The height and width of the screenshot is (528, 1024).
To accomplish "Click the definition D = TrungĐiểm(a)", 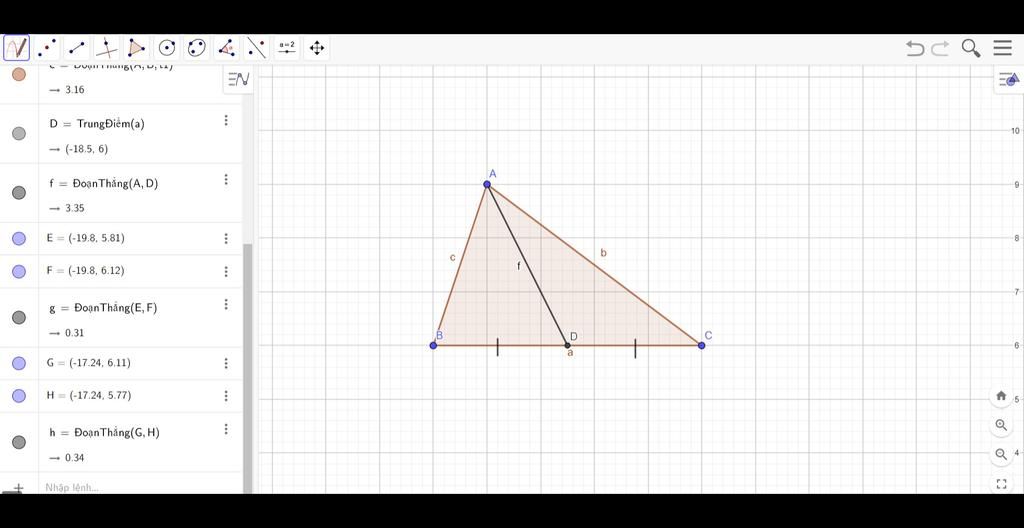I will pyautogui.click(x=97, y=124).
